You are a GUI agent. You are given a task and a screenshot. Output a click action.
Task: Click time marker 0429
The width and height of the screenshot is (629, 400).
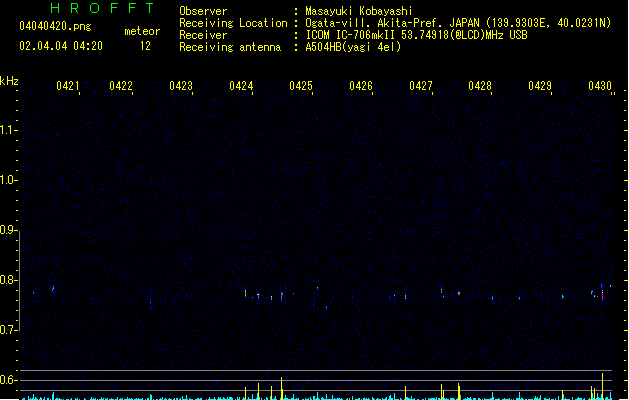click(x=540, y=86)
